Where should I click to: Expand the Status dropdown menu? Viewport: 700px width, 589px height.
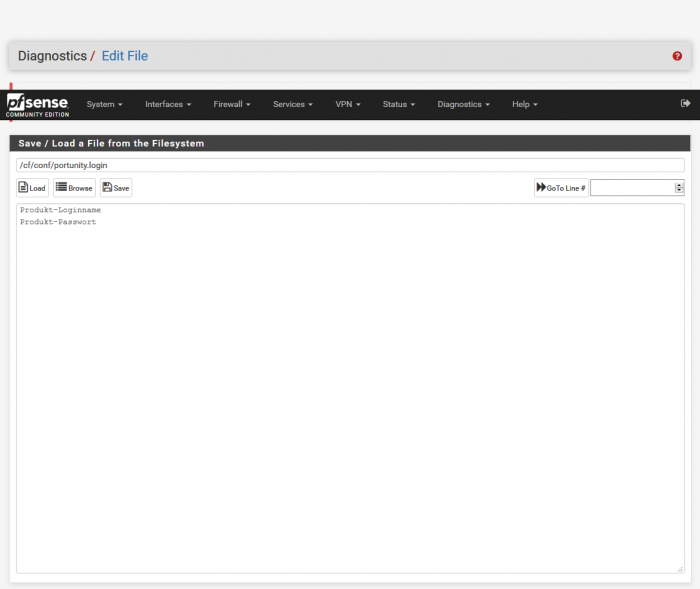coord(398,104)
